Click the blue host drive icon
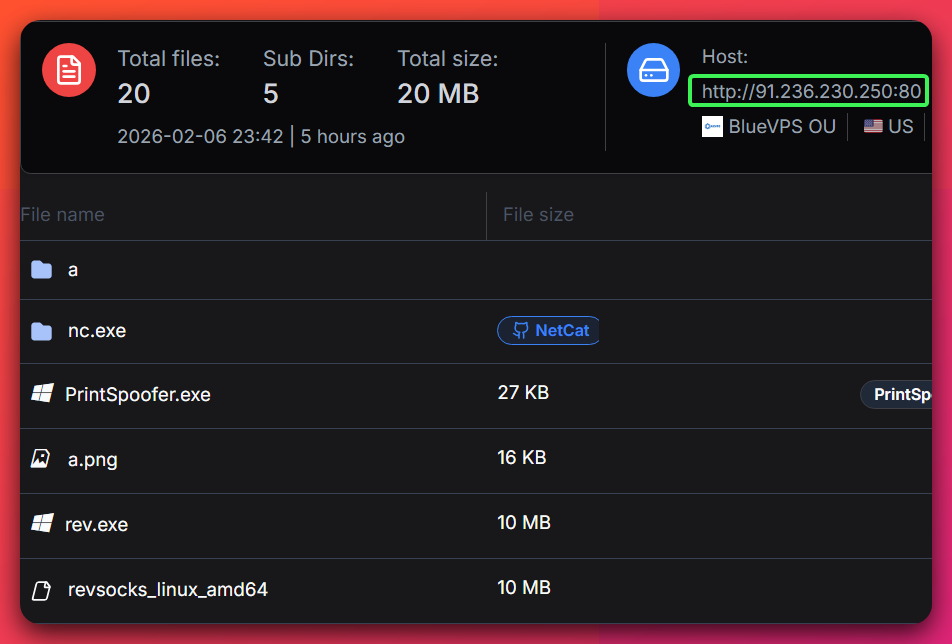Image resolution: width=952 pixels, height=644 pixels. (x=653, y=71)
